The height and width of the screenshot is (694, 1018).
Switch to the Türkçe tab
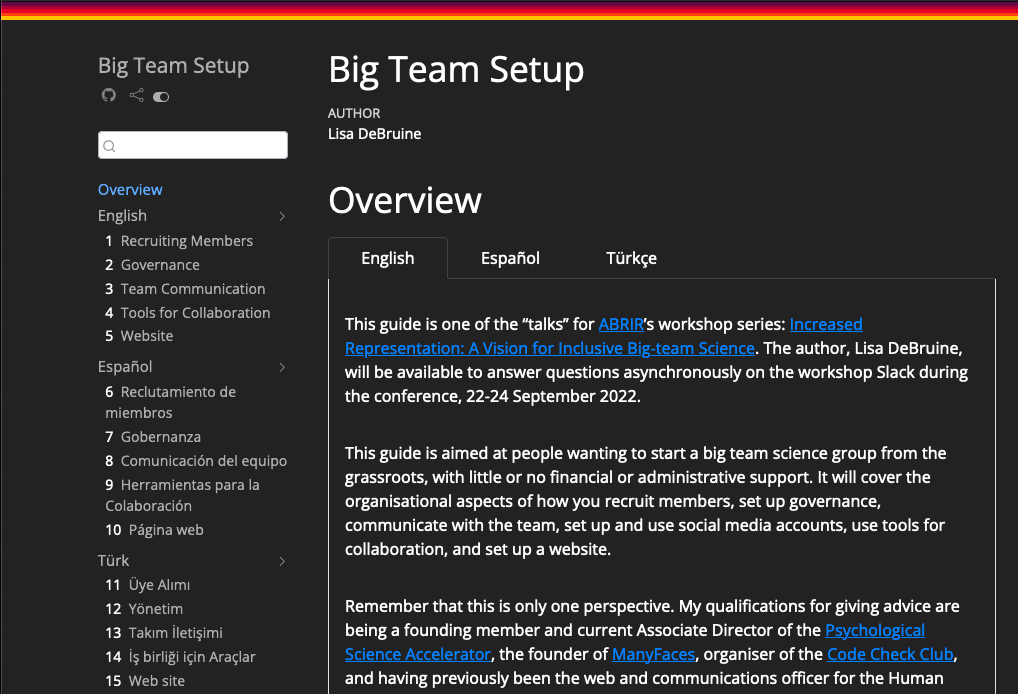point(631,258)
